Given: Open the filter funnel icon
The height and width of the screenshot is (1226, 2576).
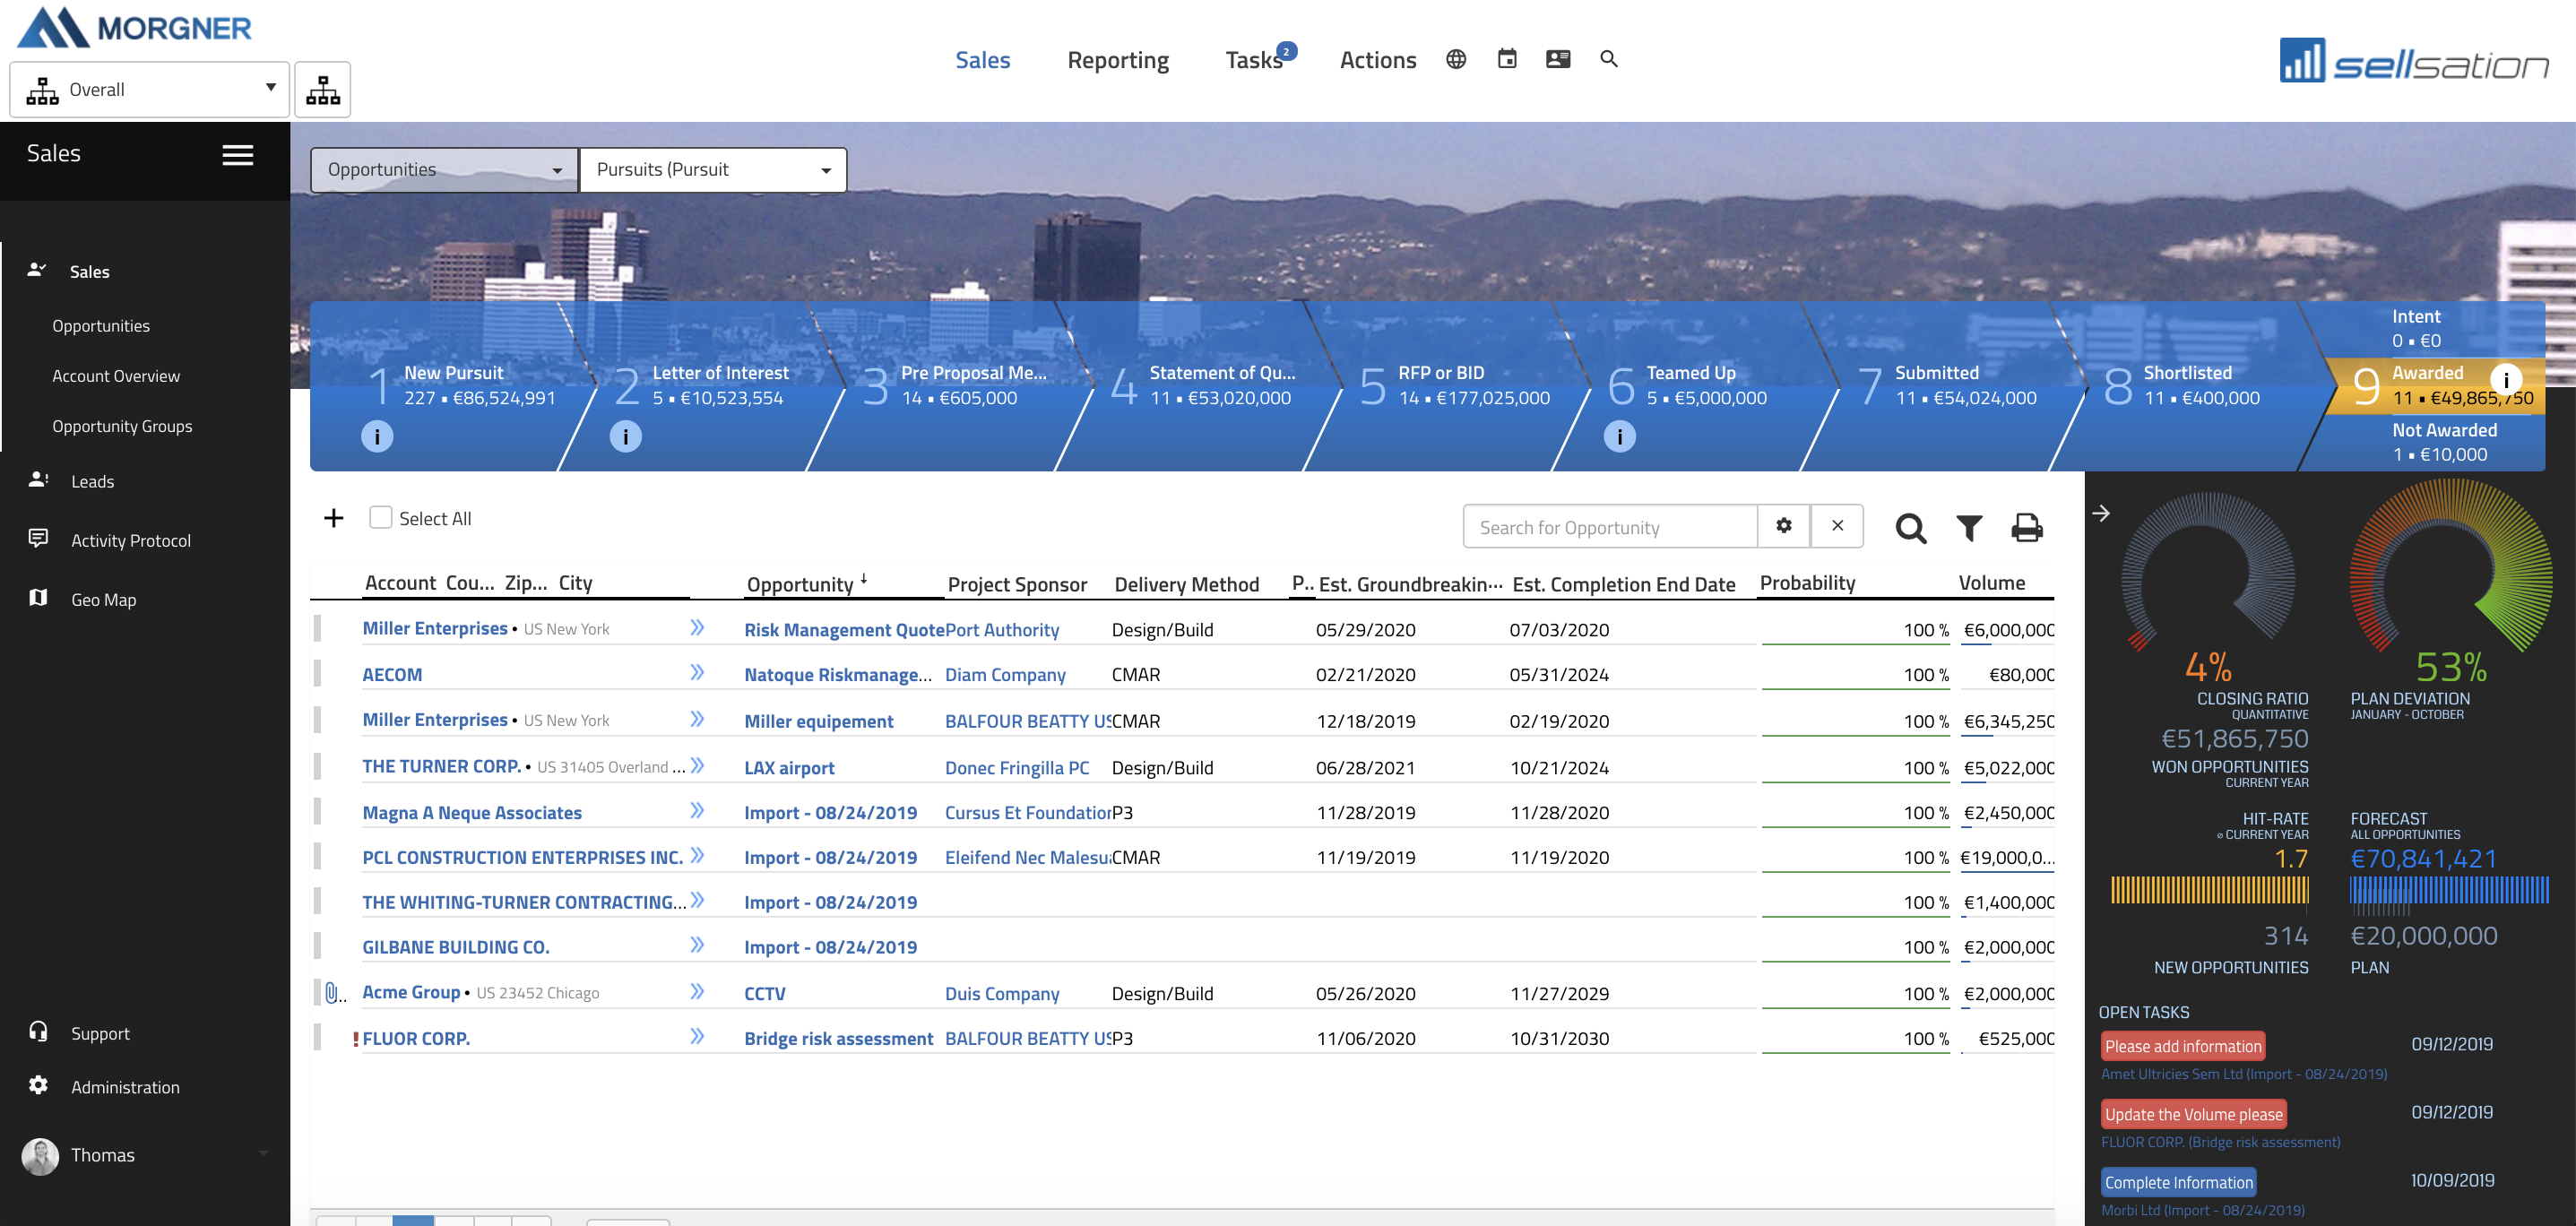Looking at the screenshot, I should (x=1968, y=527).
